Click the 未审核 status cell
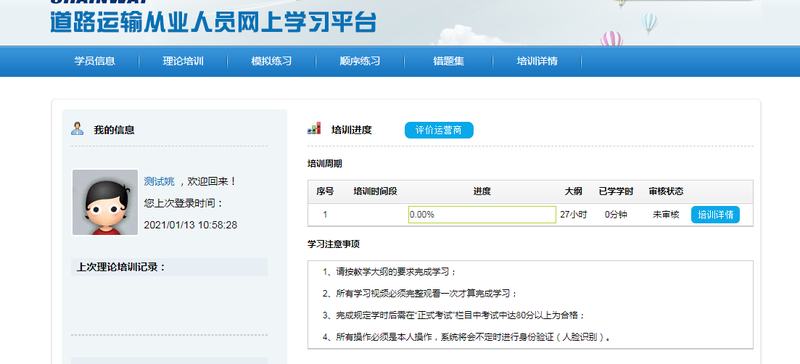This screenshot has width=800, height=364. coord(666,214)
